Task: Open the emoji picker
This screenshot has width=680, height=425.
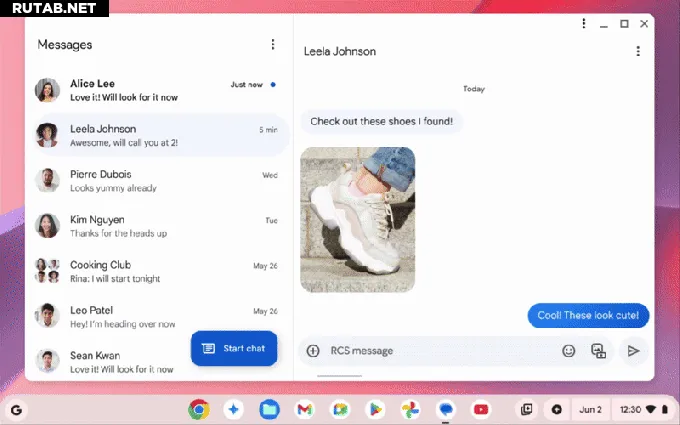Action: (569, 350)
